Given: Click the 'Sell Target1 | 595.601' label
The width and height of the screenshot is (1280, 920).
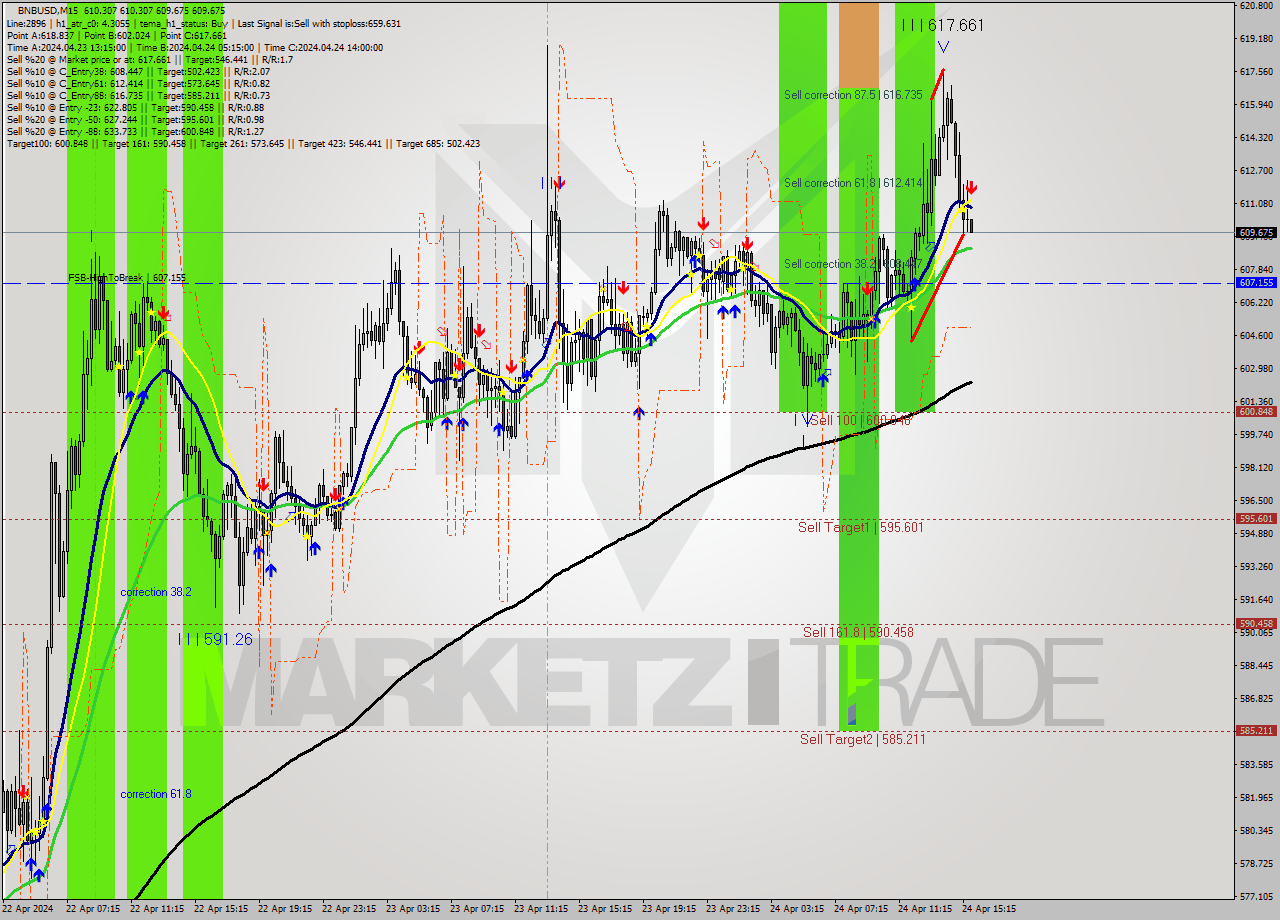Looking at the screenshot, I should [x=860, y=527].
